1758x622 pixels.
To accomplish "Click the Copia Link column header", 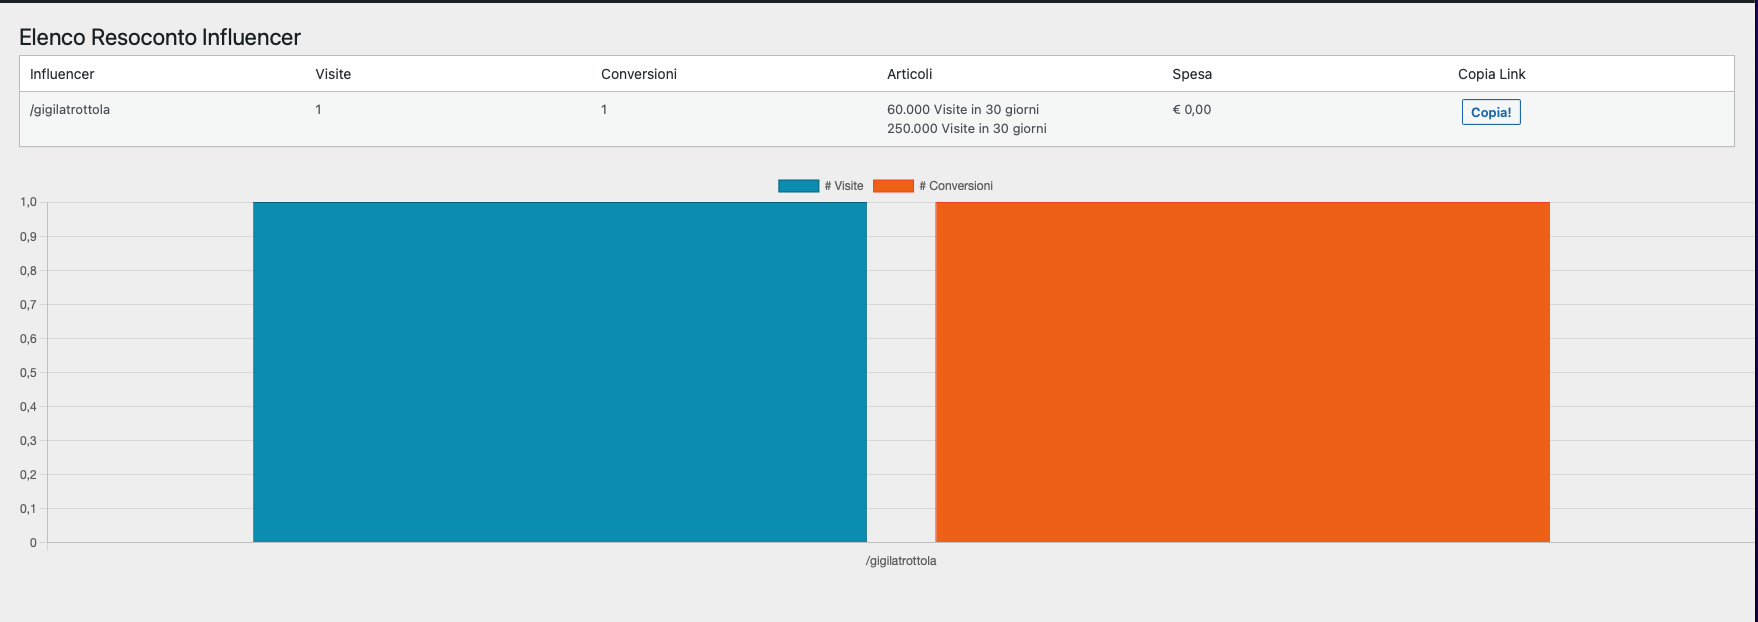I will point(1492,74).
